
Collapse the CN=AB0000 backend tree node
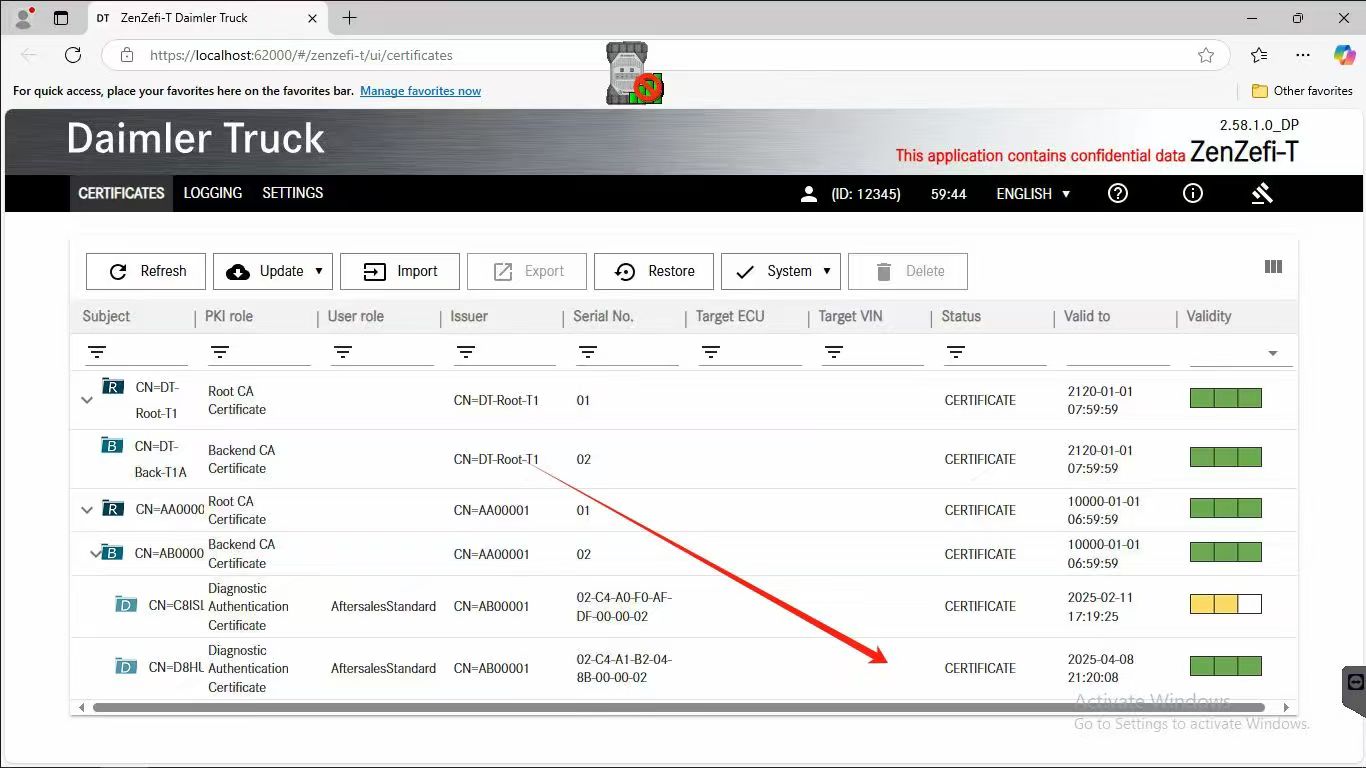[x=96, y=553]
